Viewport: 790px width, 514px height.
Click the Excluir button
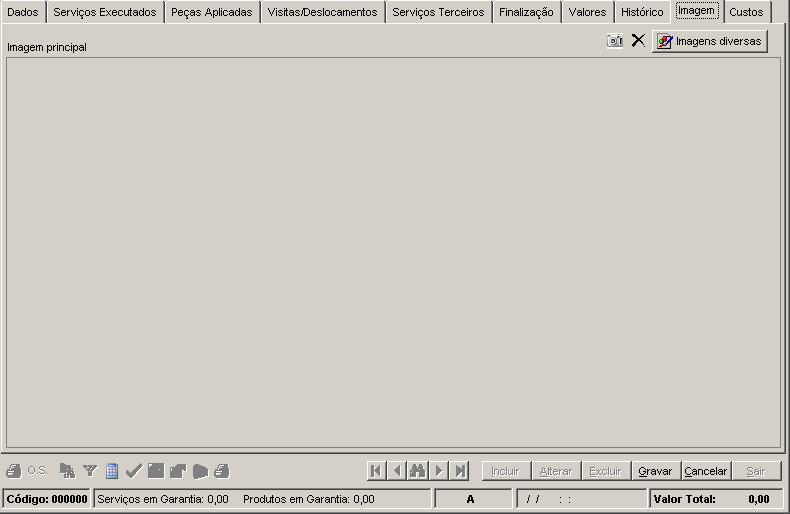[606, 471]
